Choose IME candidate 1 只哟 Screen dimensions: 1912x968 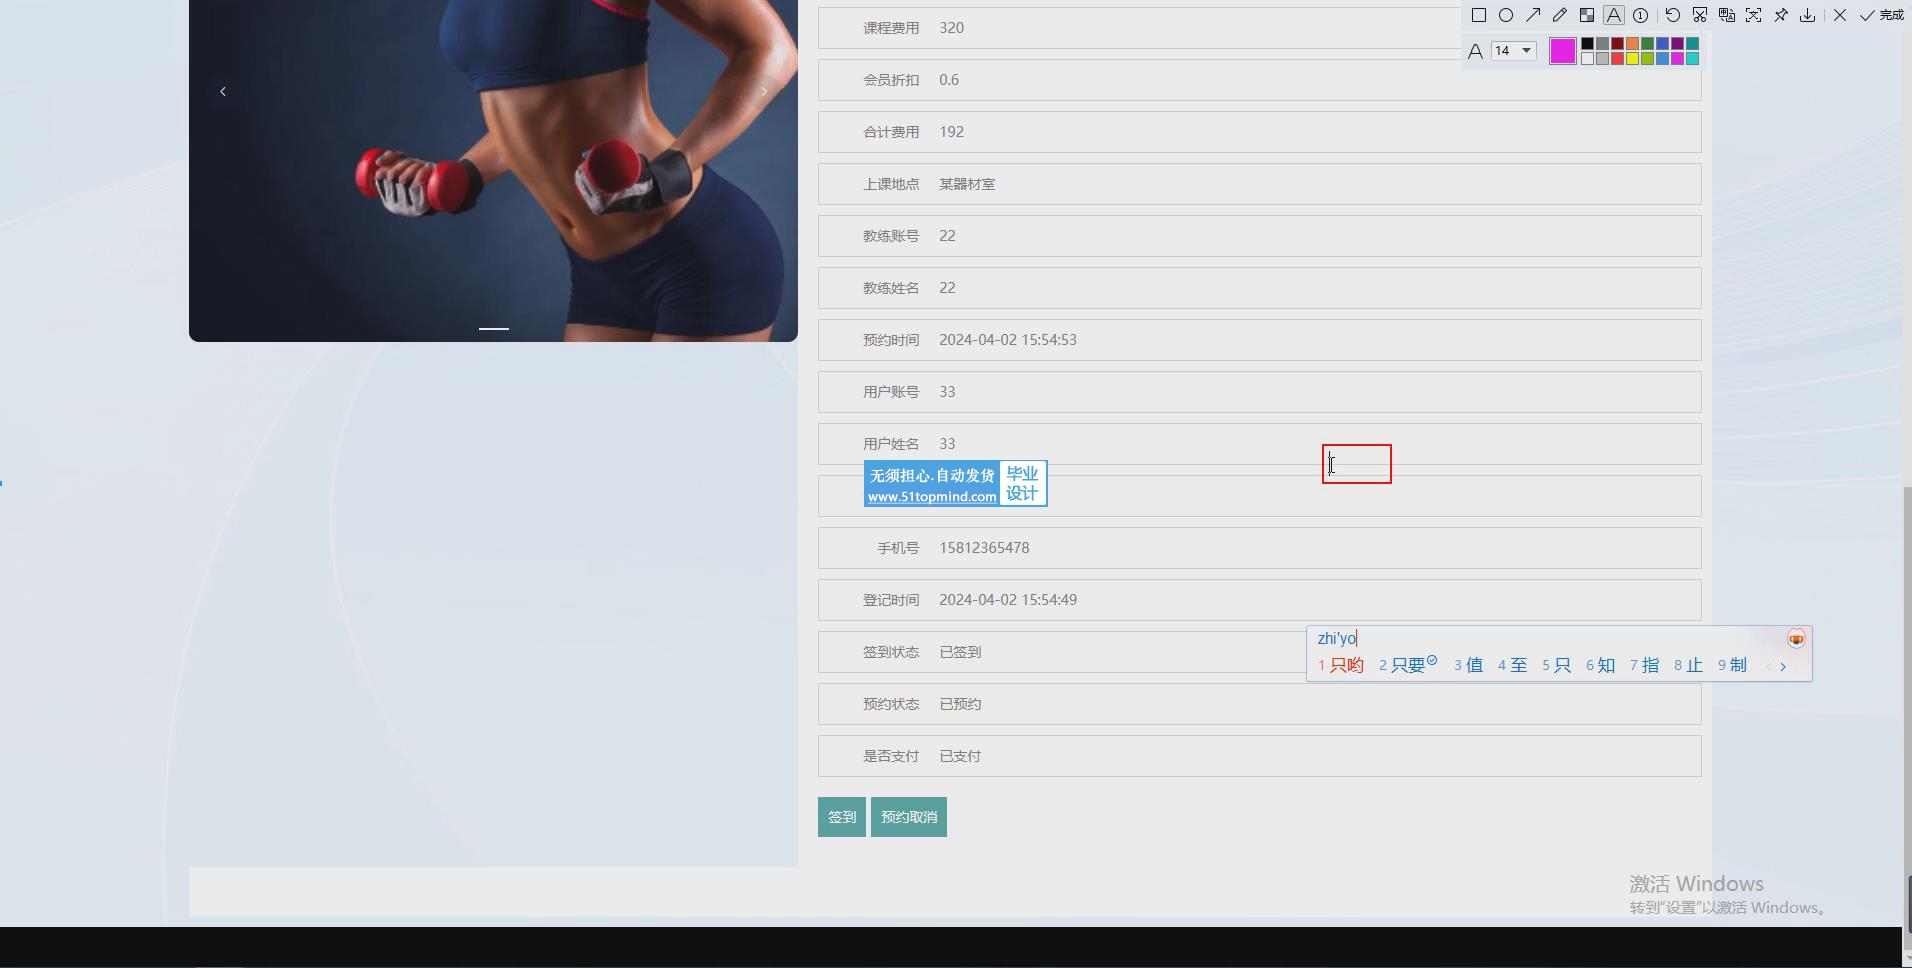pyautogui.click(x=1341, y=665)
